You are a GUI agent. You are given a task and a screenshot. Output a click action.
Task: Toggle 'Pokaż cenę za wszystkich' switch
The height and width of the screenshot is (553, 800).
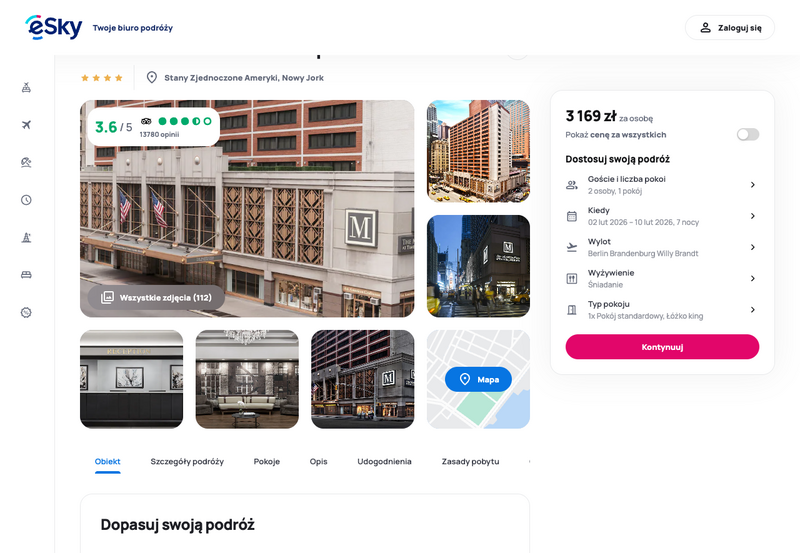747,134
